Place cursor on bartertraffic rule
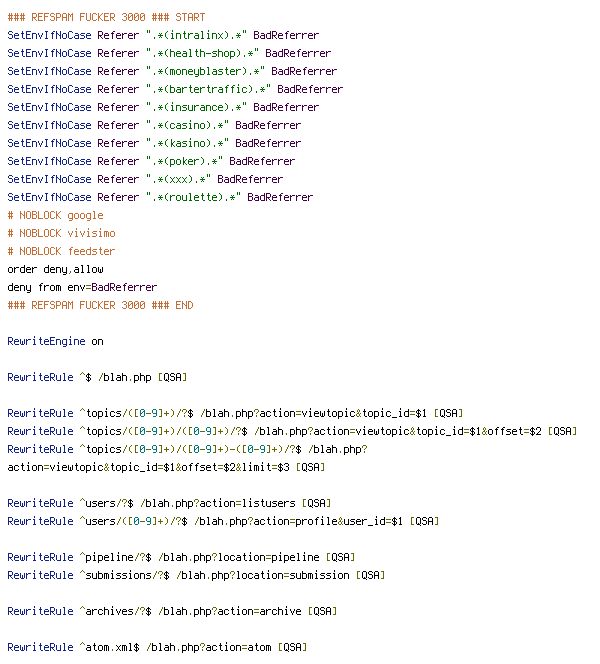Screen dimensions: 600x664 coord(174,89)
